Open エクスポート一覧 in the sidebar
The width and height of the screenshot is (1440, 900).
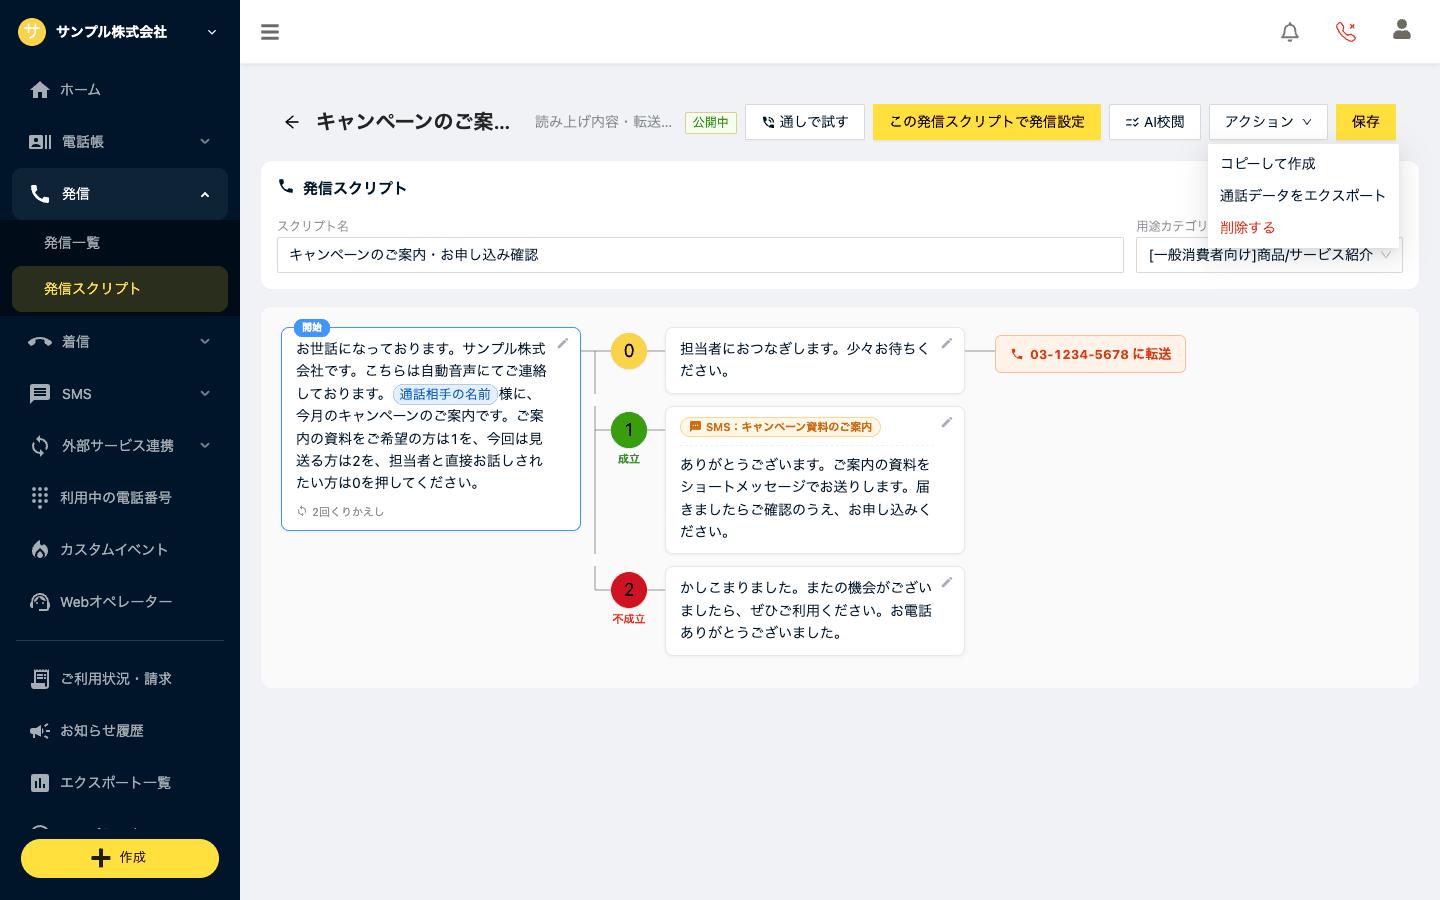tap(120, 783)
